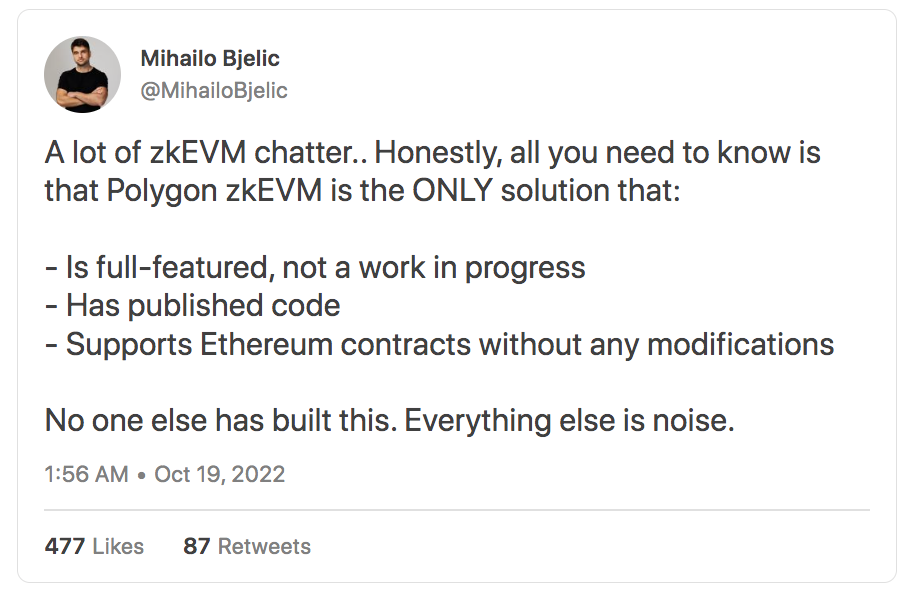
Task: Click the 477 like count number
Action: coord(65,546)
